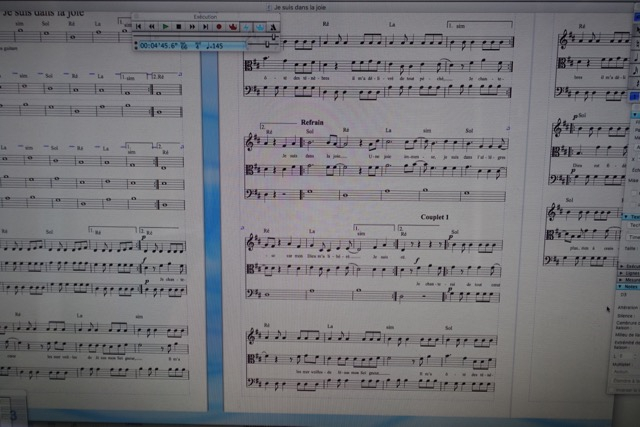Click the Tech font field in Texte section

[635, 225]
